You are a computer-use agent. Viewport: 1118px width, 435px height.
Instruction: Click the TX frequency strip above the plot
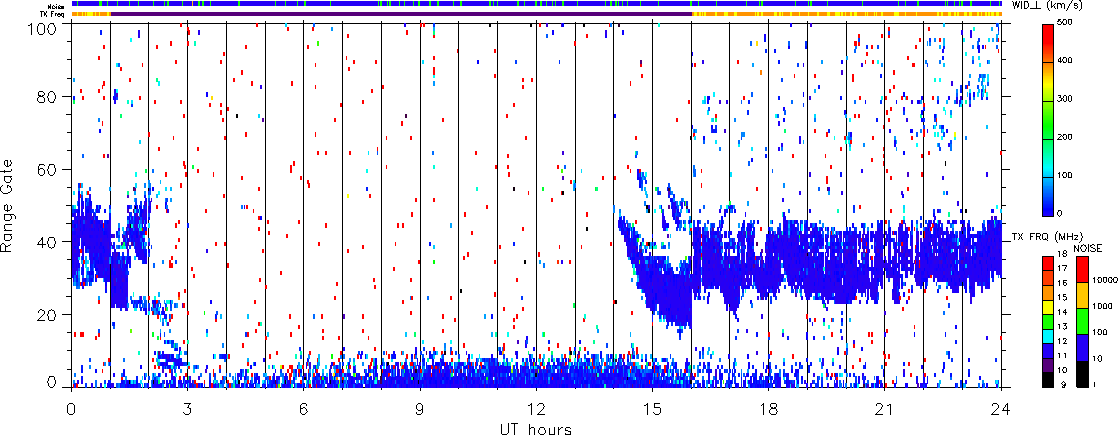coord(536,14)
